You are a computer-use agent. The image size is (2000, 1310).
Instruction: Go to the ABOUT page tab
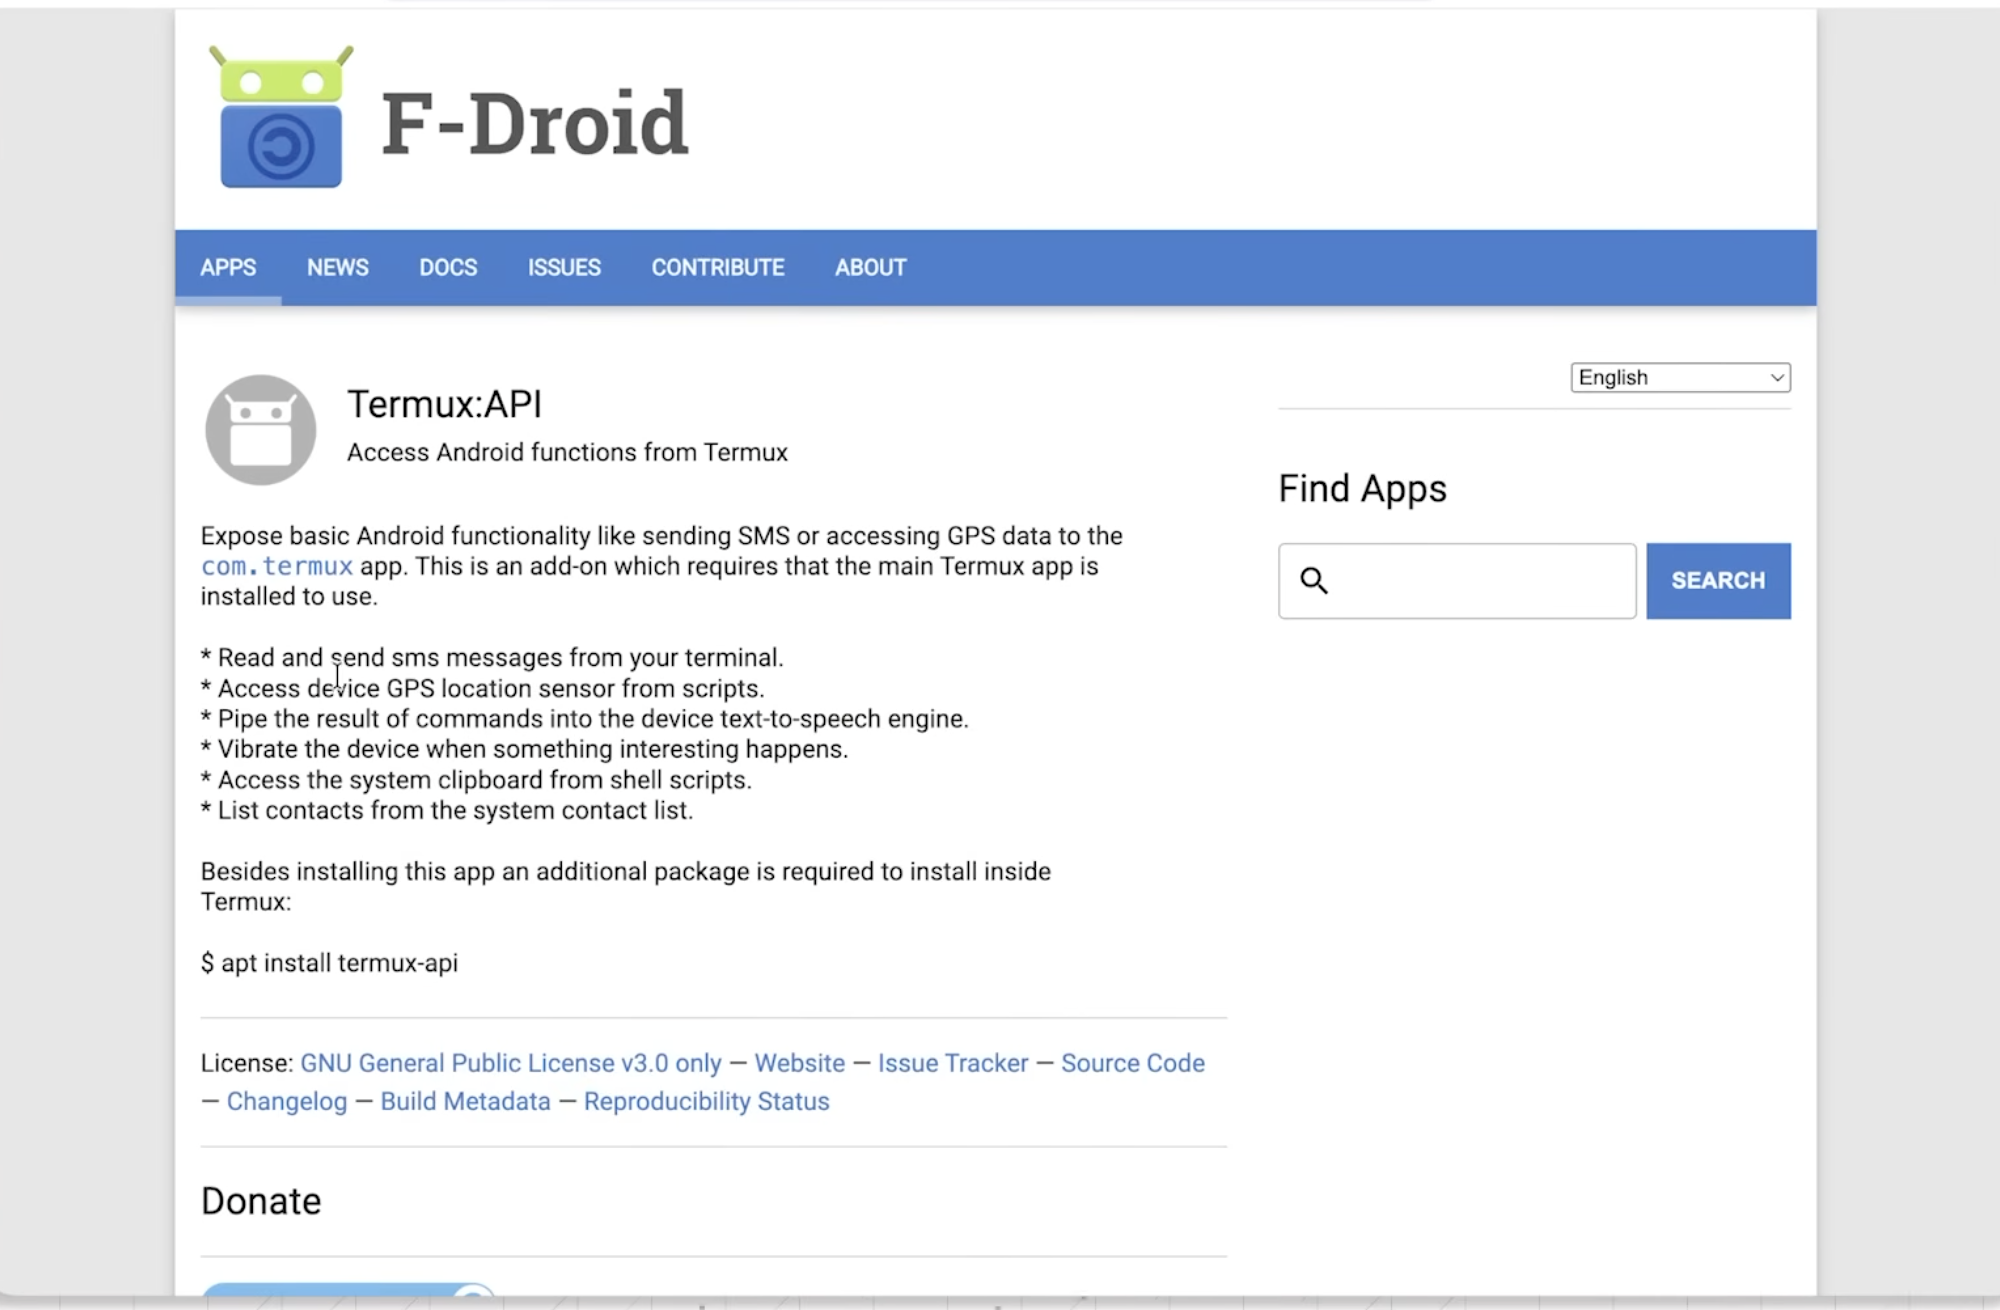[x=870, y=268]
